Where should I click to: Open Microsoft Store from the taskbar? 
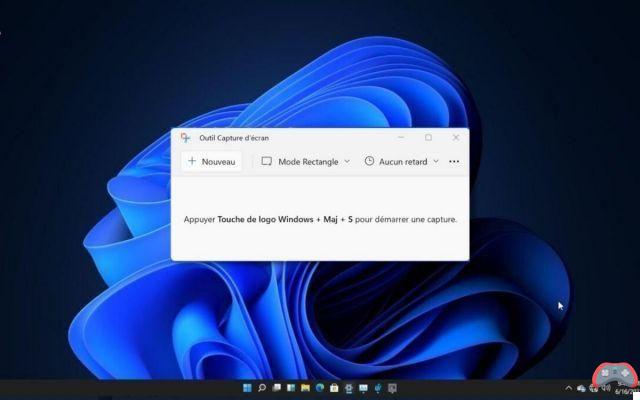pos(334,388)
